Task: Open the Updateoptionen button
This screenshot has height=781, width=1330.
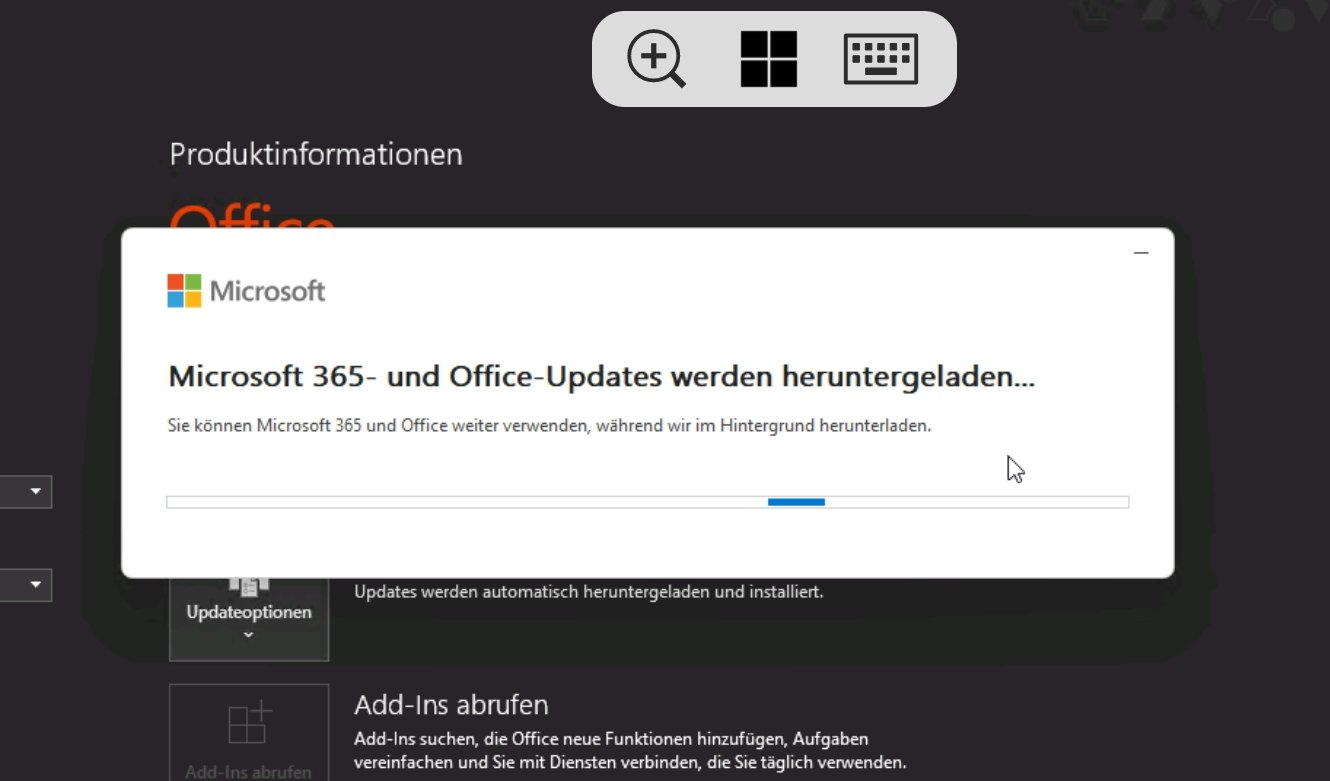Action: click(249, 617)
